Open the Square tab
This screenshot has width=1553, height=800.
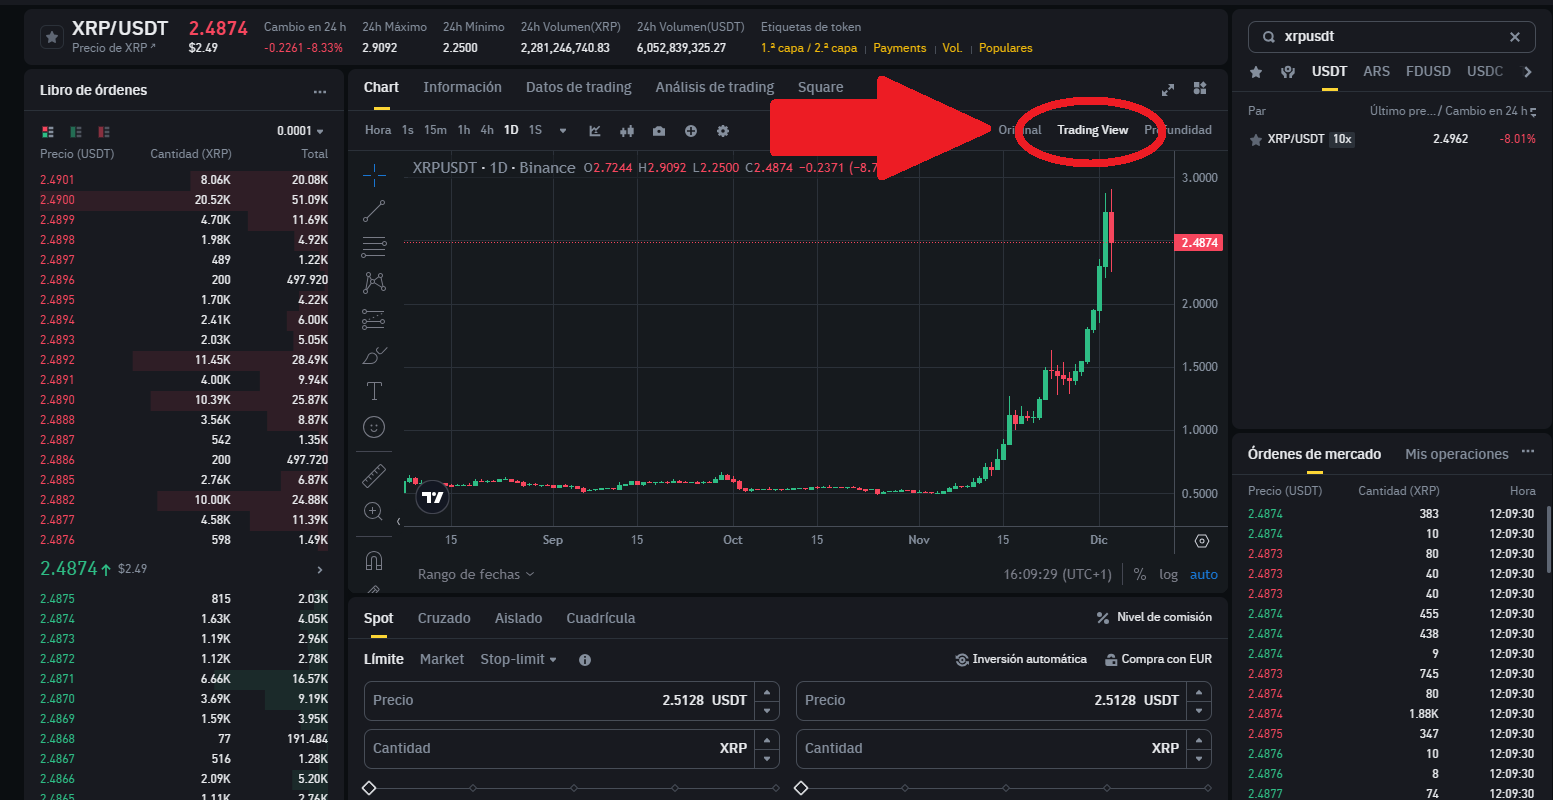(x=821, y=87)
